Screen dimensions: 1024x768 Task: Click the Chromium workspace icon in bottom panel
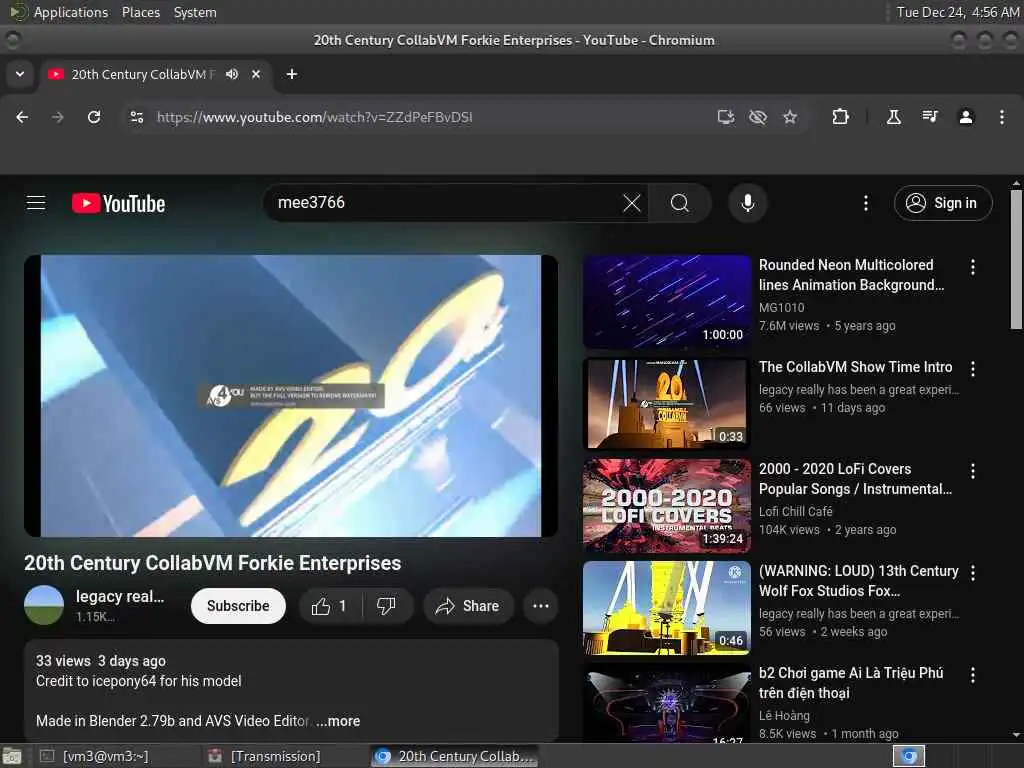coord(909,756)
